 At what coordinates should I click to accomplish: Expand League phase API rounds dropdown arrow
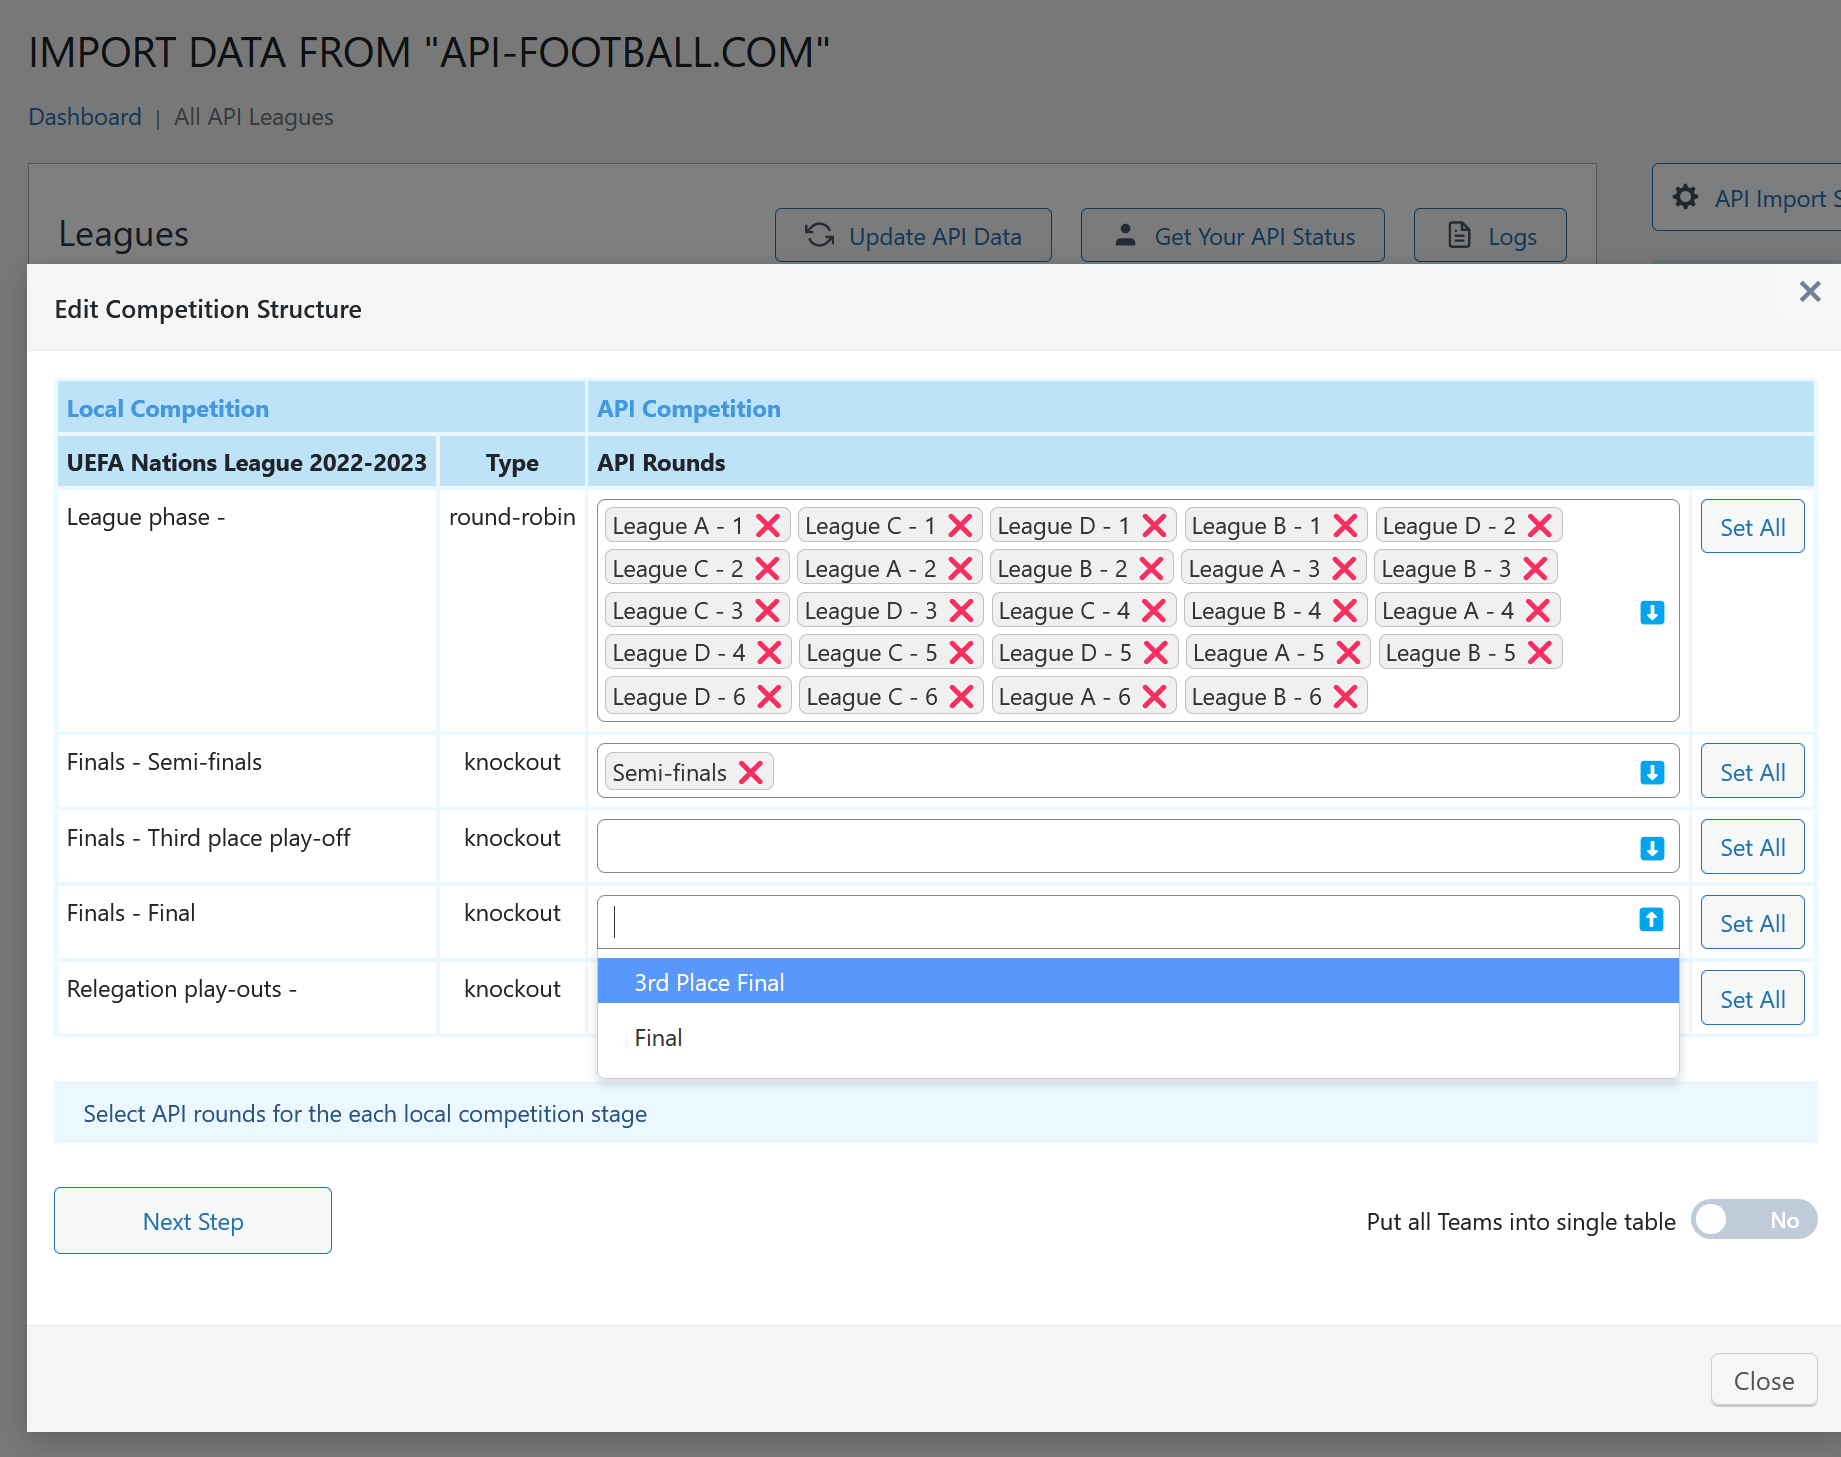pos(1652,613)
